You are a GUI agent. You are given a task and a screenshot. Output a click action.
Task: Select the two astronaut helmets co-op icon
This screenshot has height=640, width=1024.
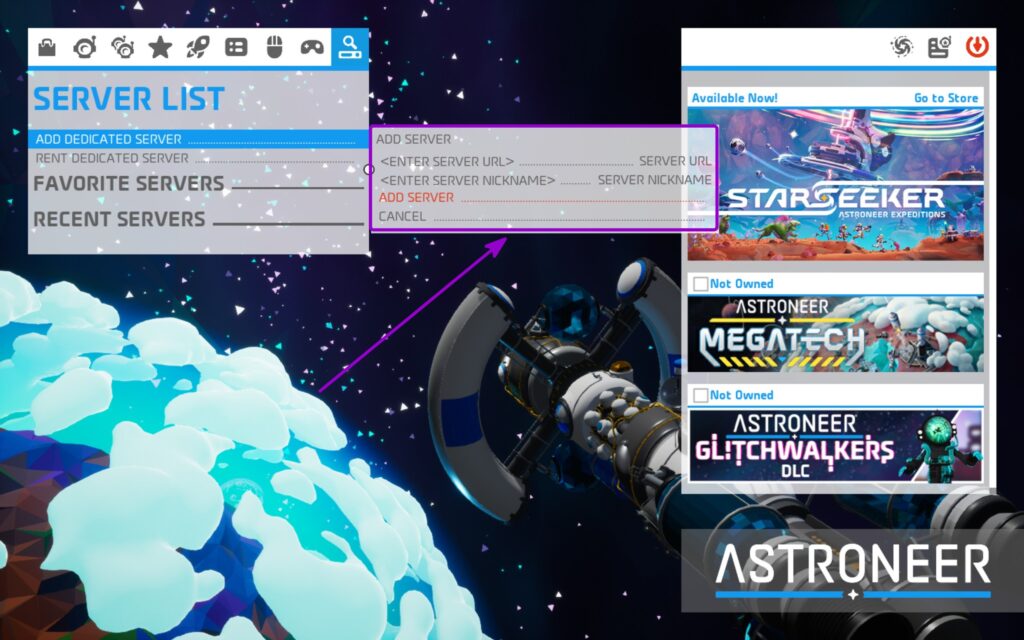(122, 47)
